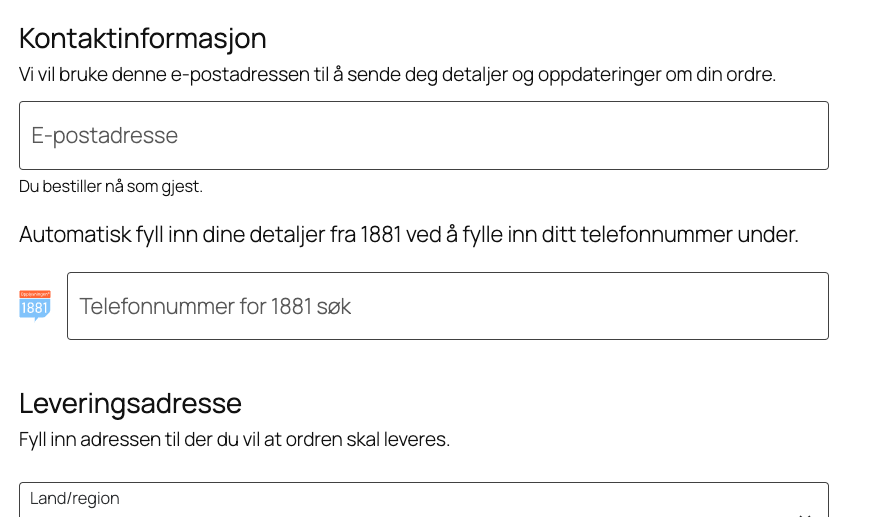Click the 'Fyll inn adressen' instruction text
Image resolution: width=883 pixels, height=517 pixels.
[x=234, y=439]
